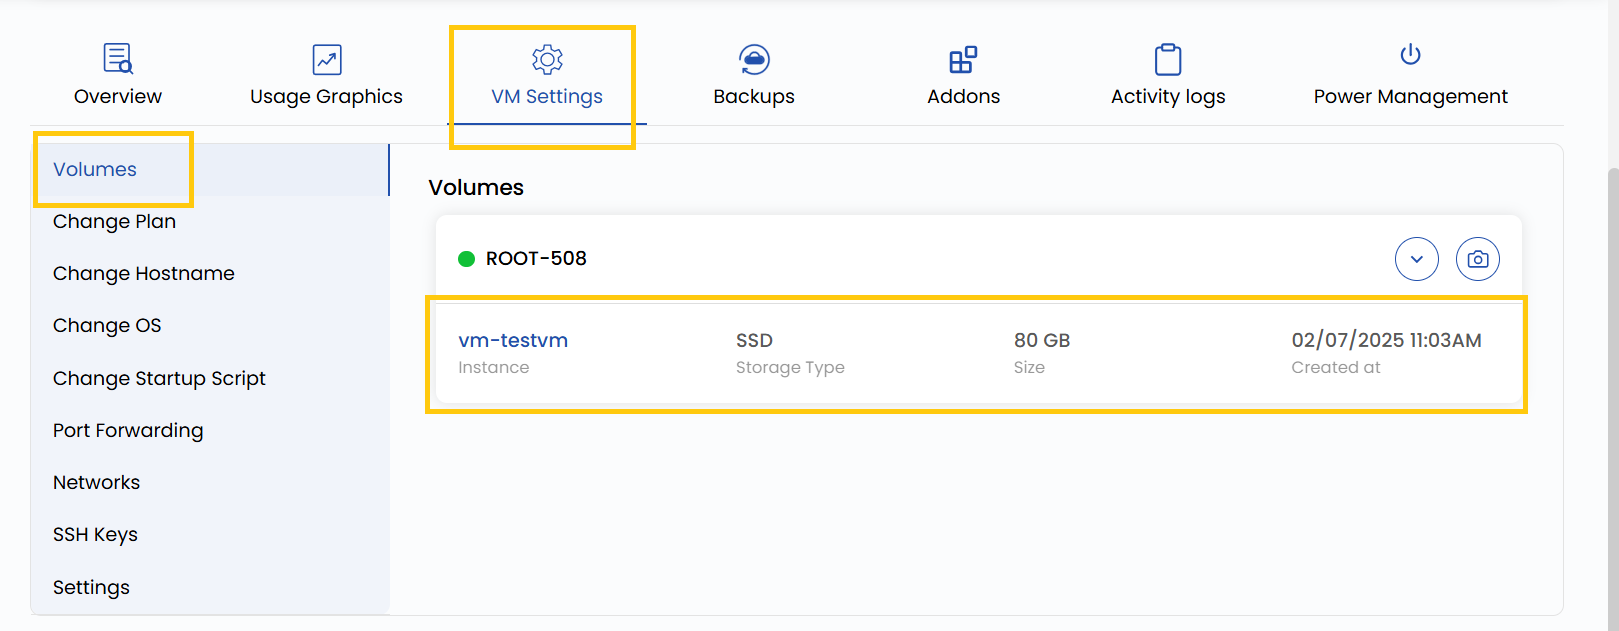Click the ROOT-508 volume name
This screenshot has height=631, width=1619.
[536, 258]
